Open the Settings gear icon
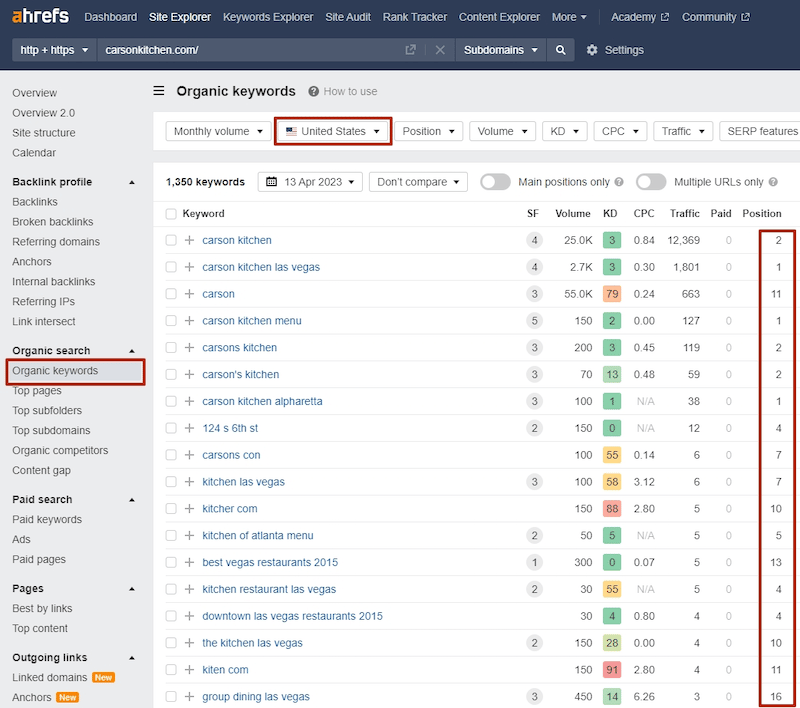800x708 pixels. 592,50
